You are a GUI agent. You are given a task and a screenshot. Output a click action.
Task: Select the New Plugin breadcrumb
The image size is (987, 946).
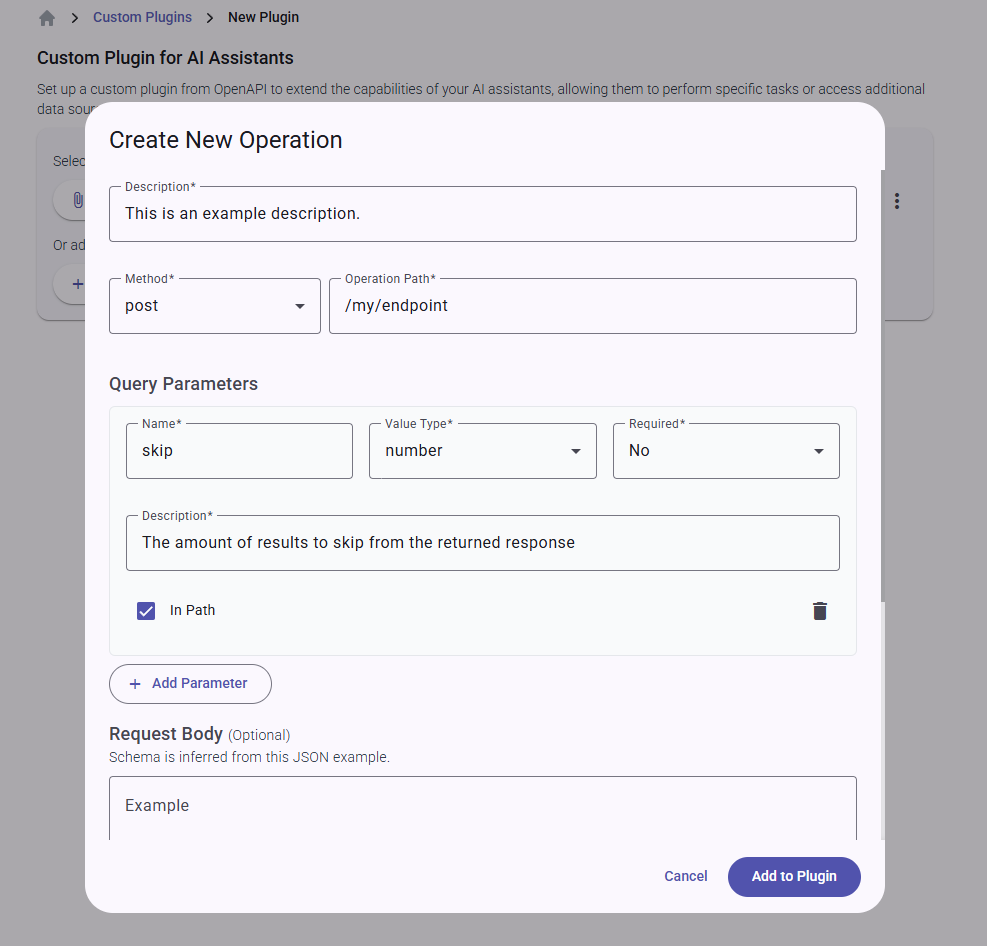tap(263, 17)
